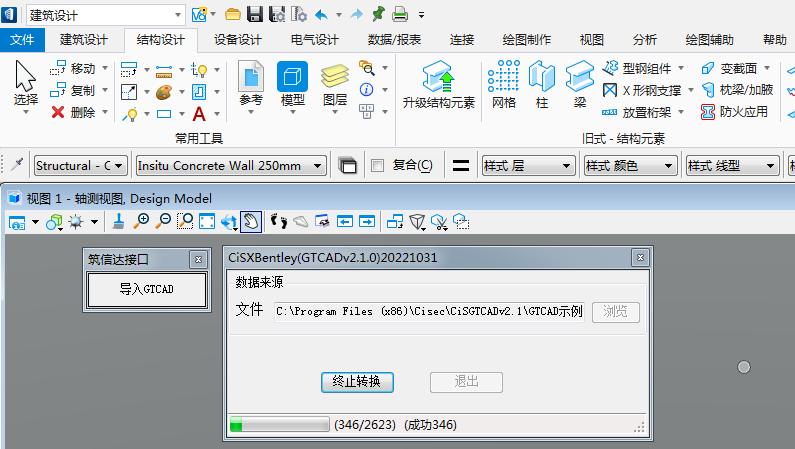Switch to the 设备设计 ribbon tab
The width and height of the screenshot is (795, 449).
pos(237,40)
